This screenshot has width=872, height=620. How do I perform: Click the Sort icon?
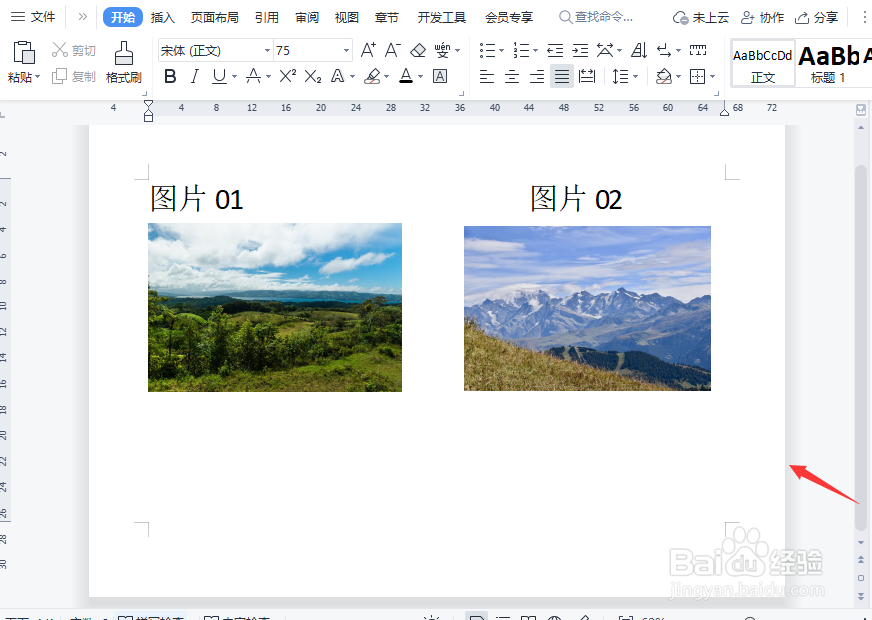pos(639,51)
